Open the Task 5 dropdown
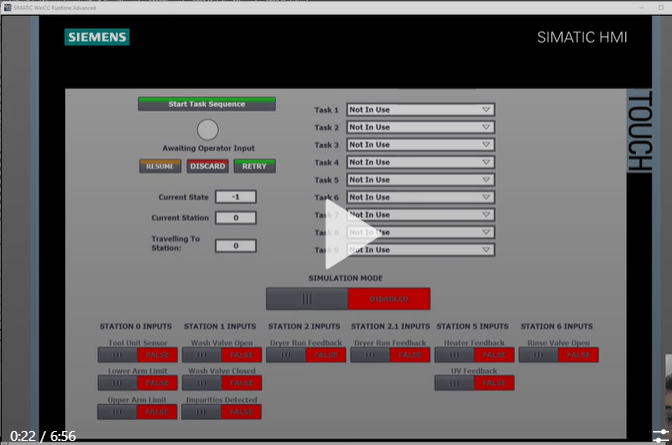 (x=420, y=180)
